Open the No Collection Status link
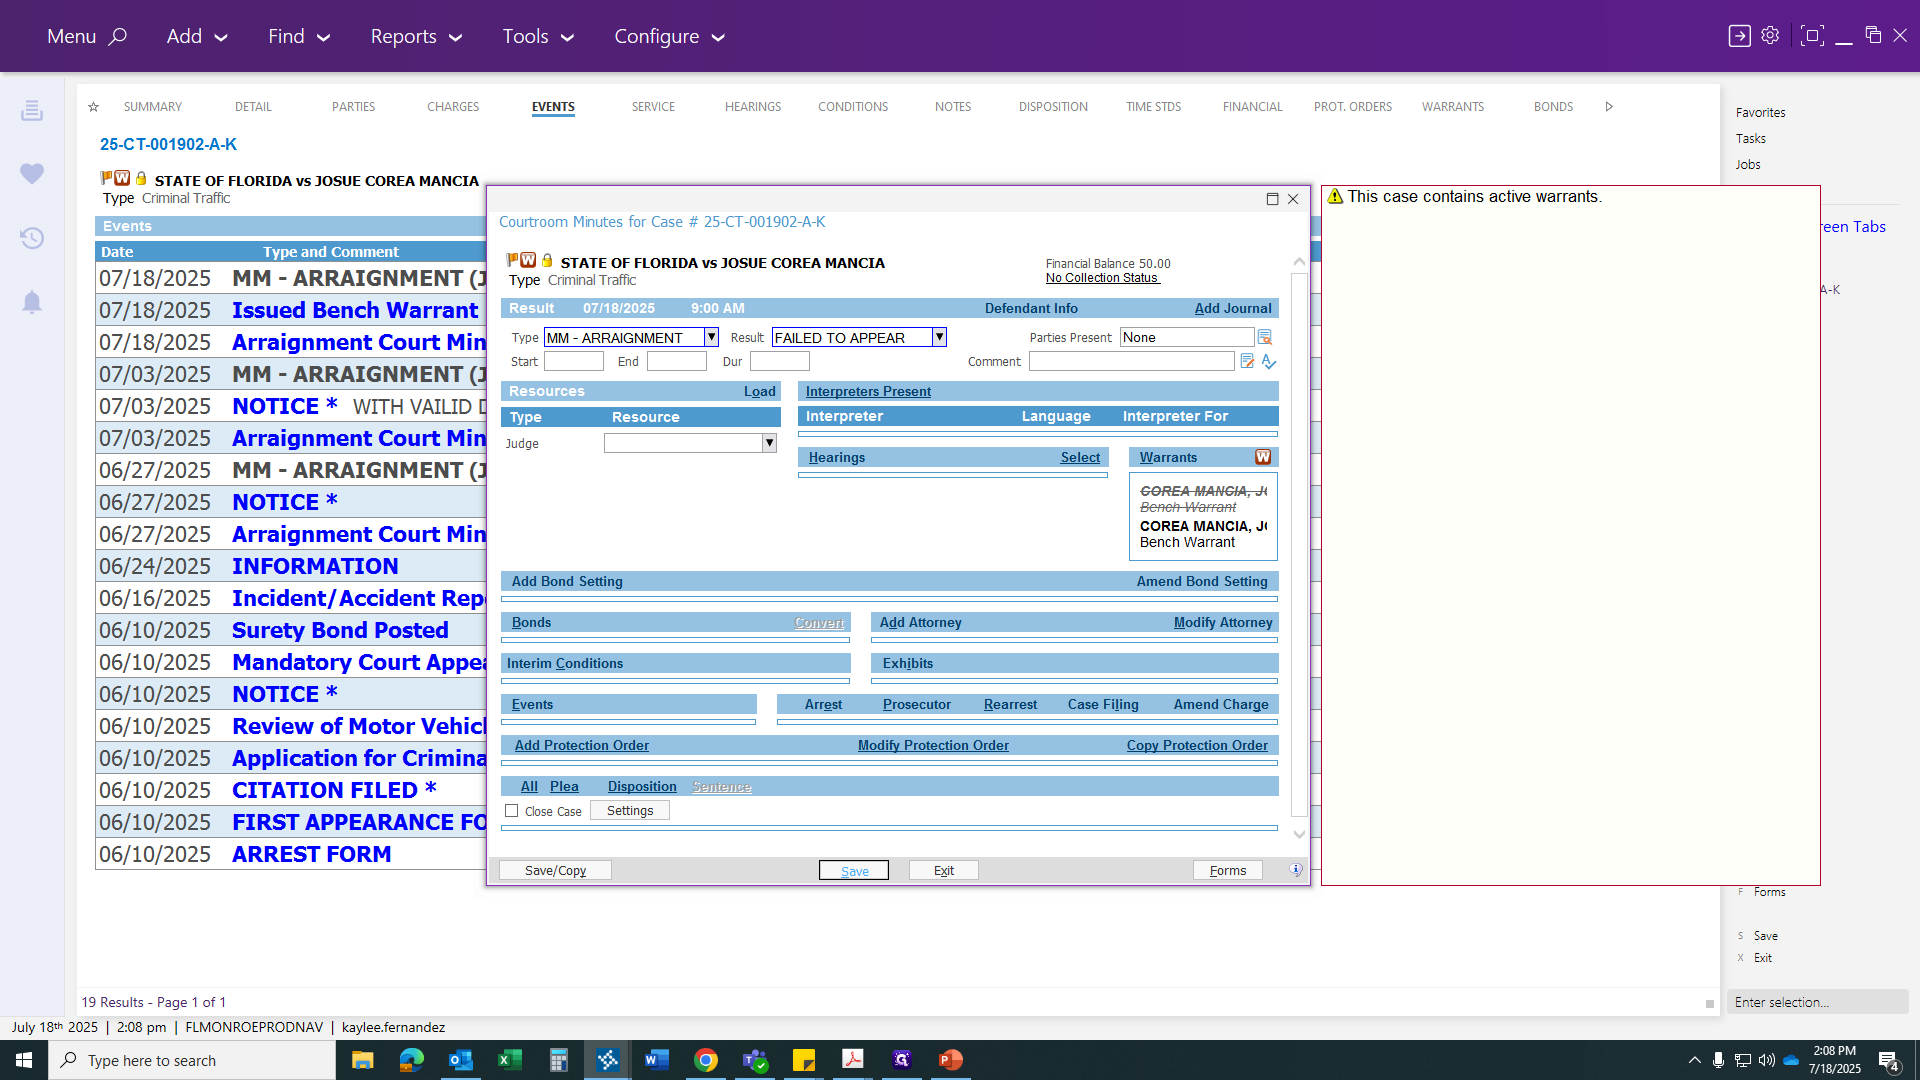1920x1080 pixels. pos(1102,278)
